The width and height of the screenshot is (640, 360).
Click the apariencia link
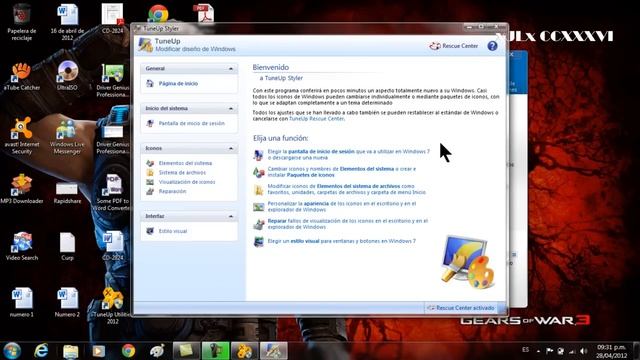[316, 204]
